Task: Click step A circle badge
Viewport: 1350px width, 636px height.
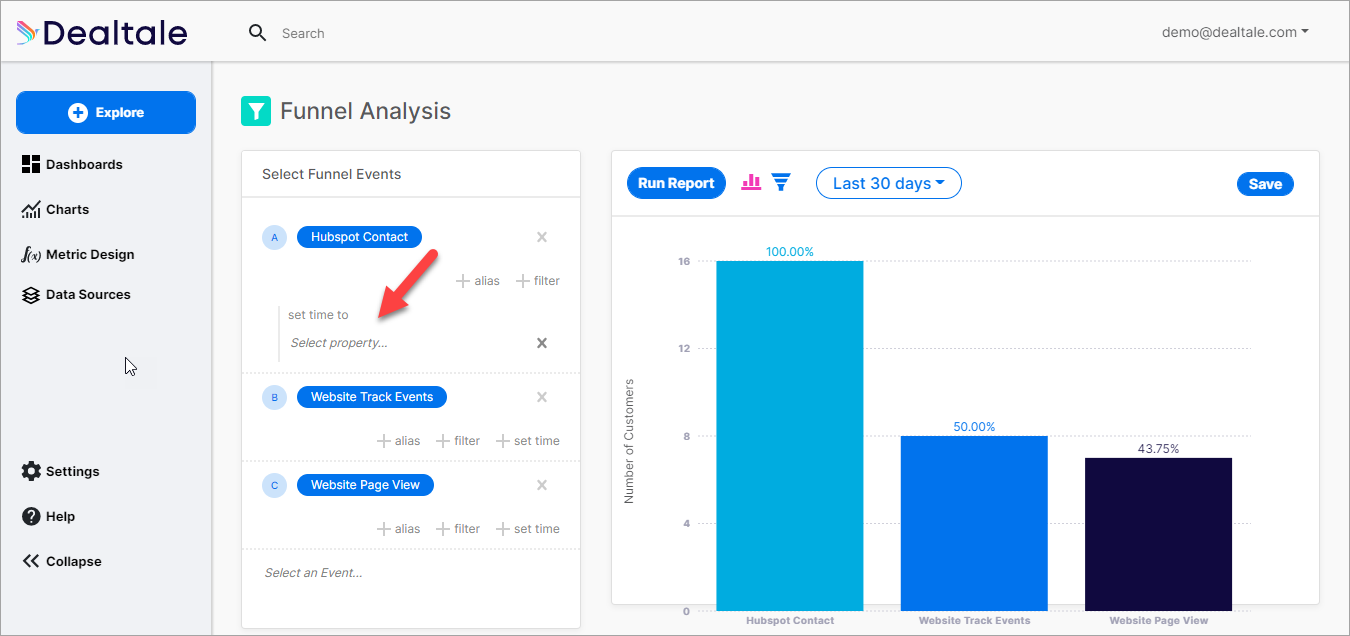Action: (274, 237)
